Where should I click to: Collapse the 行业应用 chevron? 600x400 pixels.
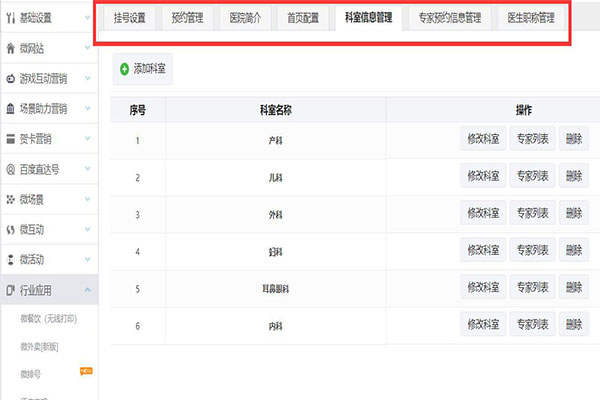click(88, 290)
